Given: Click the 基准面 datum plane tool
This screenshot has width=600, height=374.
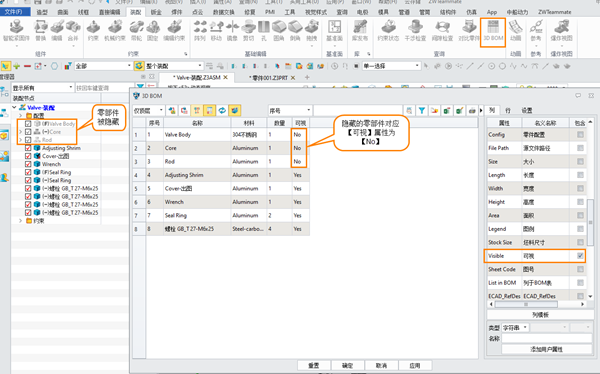Looking at the screenshot, I should [334, 31].
